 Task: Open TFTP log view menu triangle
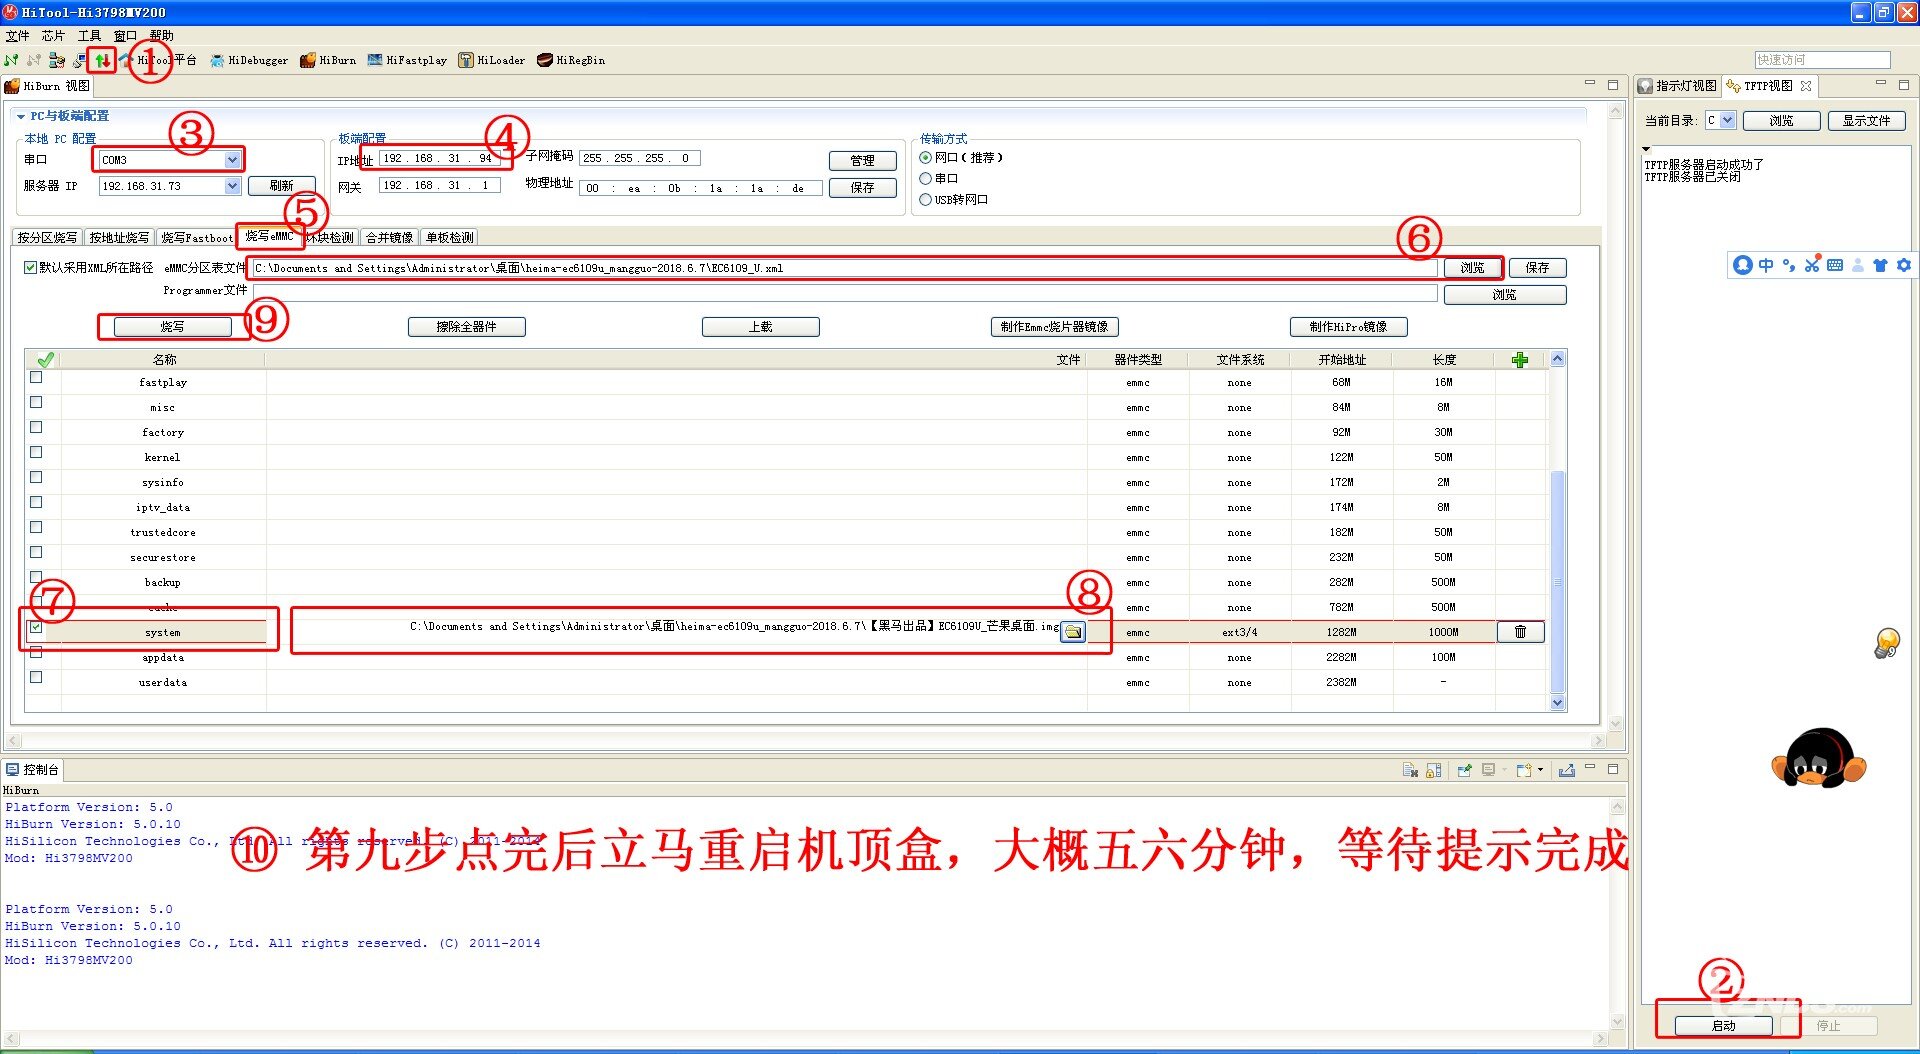coord(1646,149)
